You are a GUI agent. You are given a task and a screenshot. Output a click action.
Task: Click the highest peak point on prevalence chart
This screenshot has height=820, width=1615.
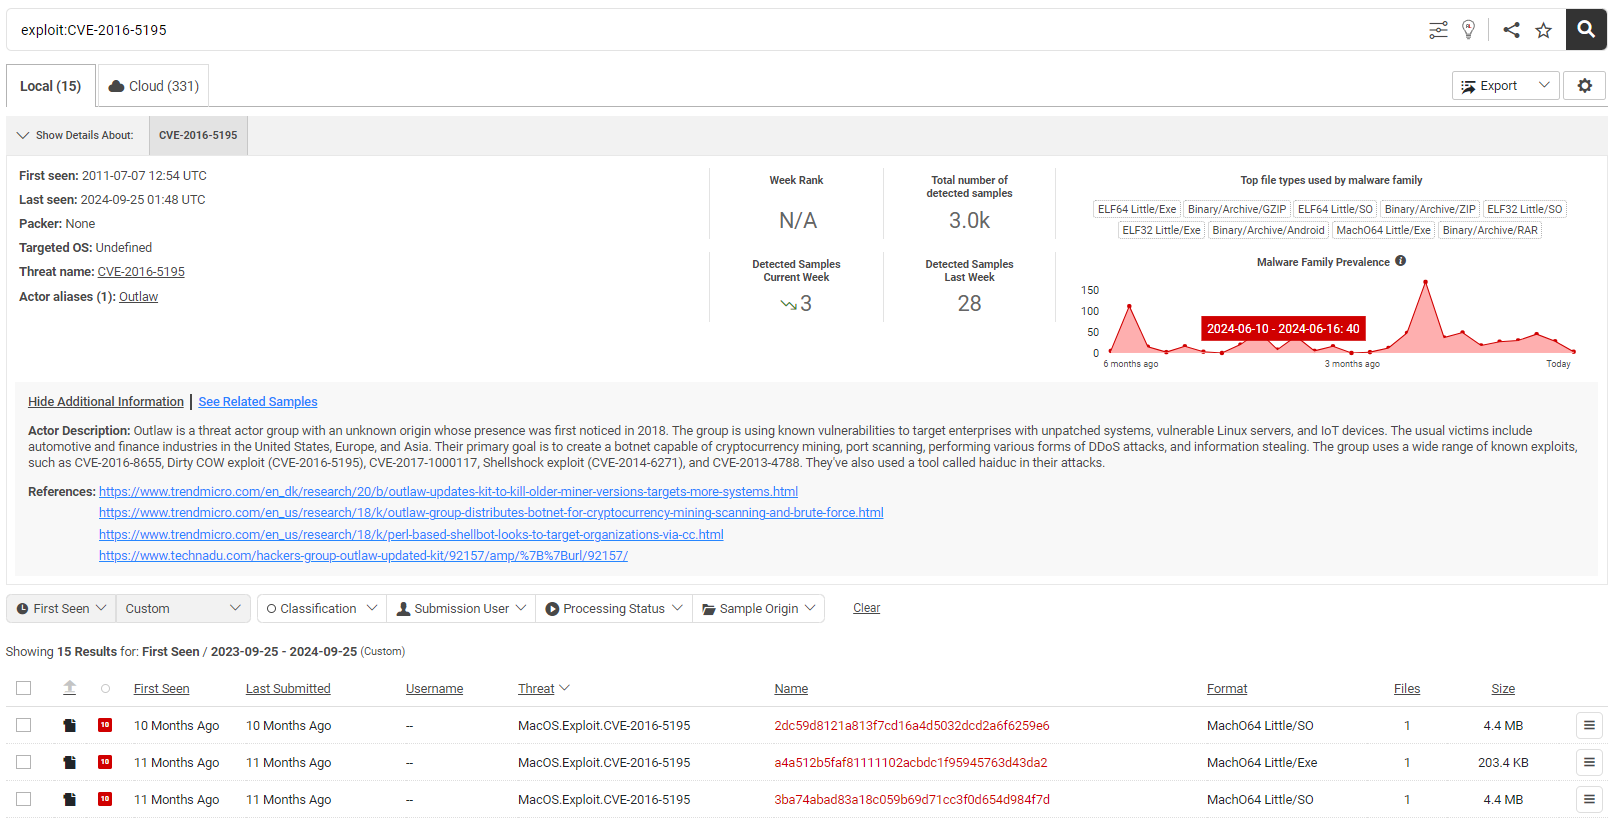(1425, 282)
